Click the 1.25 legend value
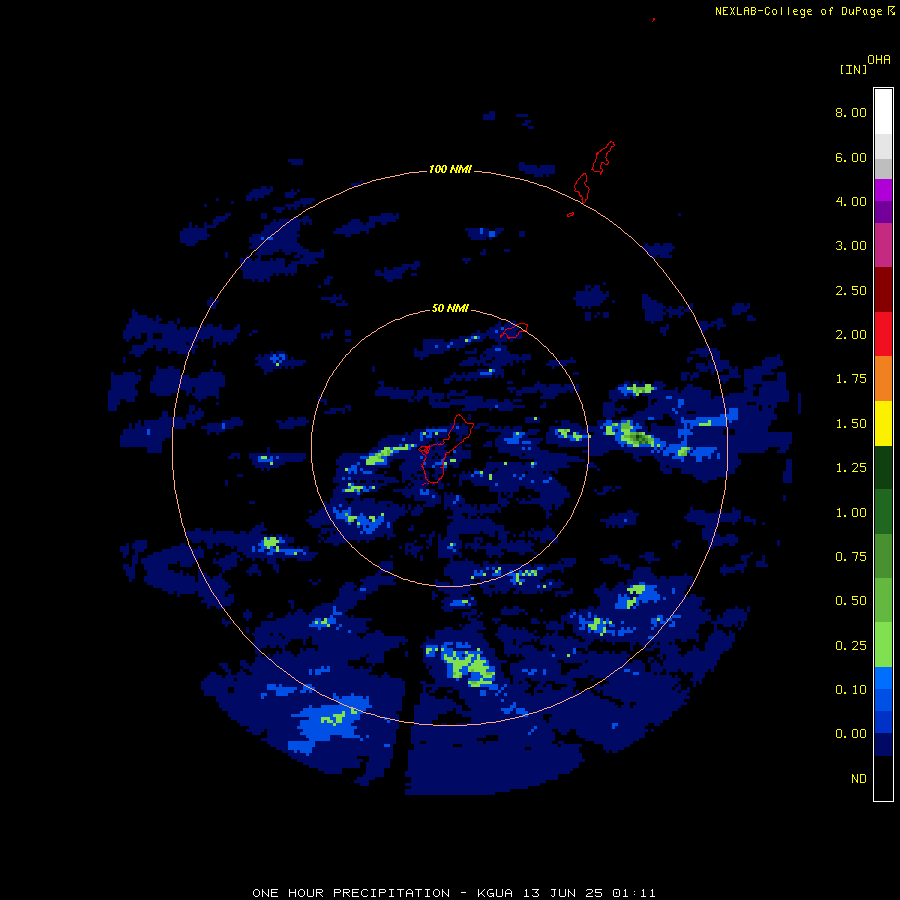 click(851, 468)
